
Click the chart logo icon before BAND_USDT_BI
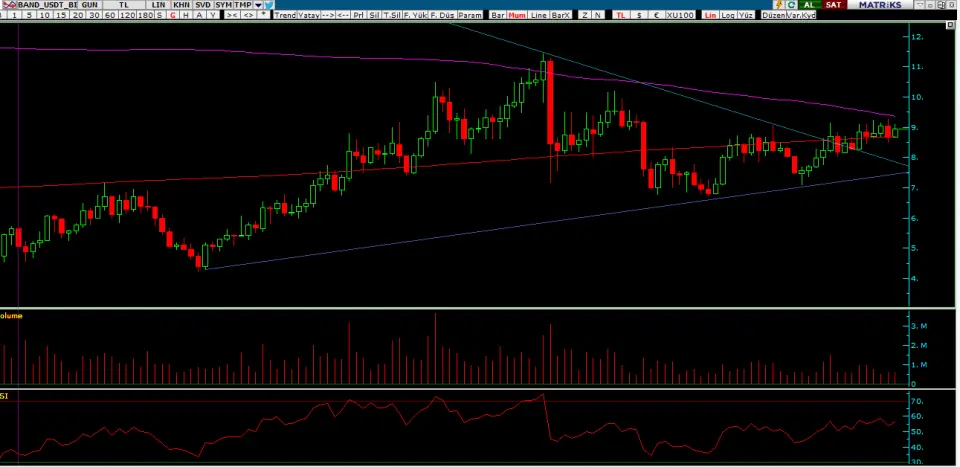(8, 5)
